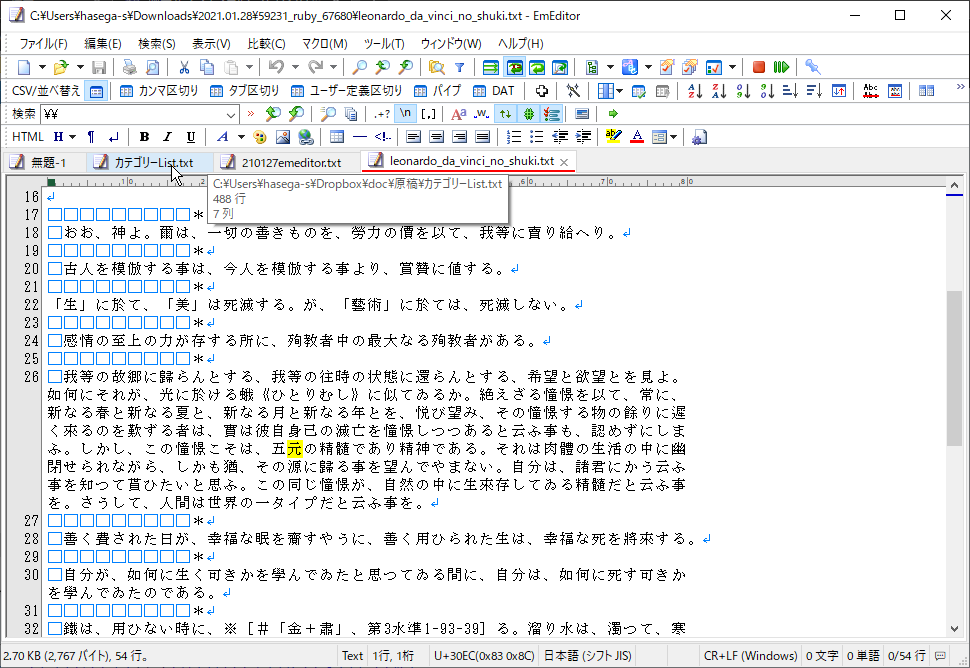Sort Z to A descending
The width and height of the screenshot is (970, 668).
(x=719, y=91)
